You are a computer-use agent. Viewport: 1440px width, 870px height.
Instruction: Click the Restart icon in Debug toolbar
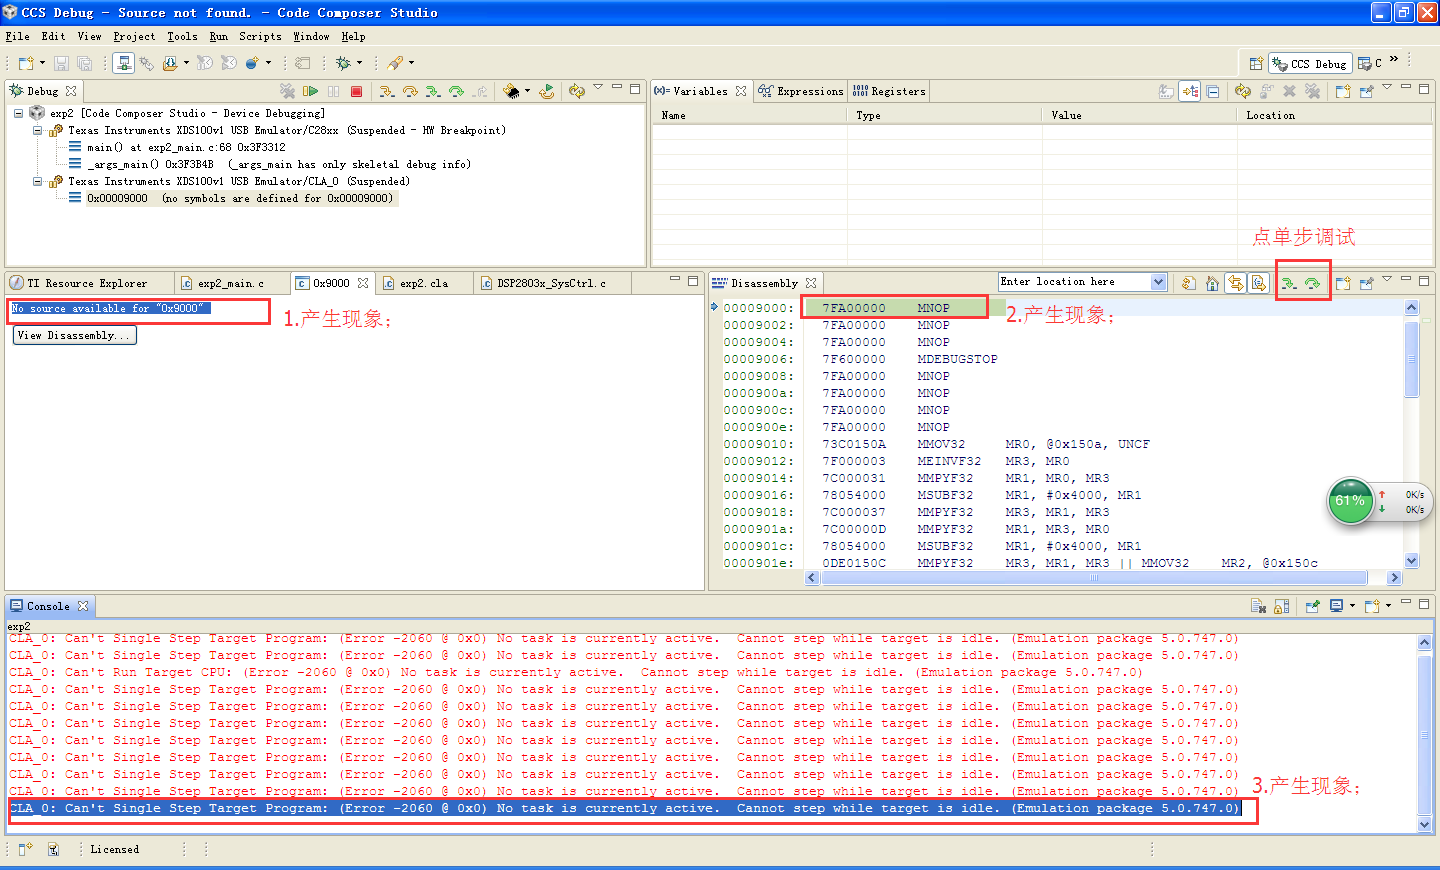547,91
